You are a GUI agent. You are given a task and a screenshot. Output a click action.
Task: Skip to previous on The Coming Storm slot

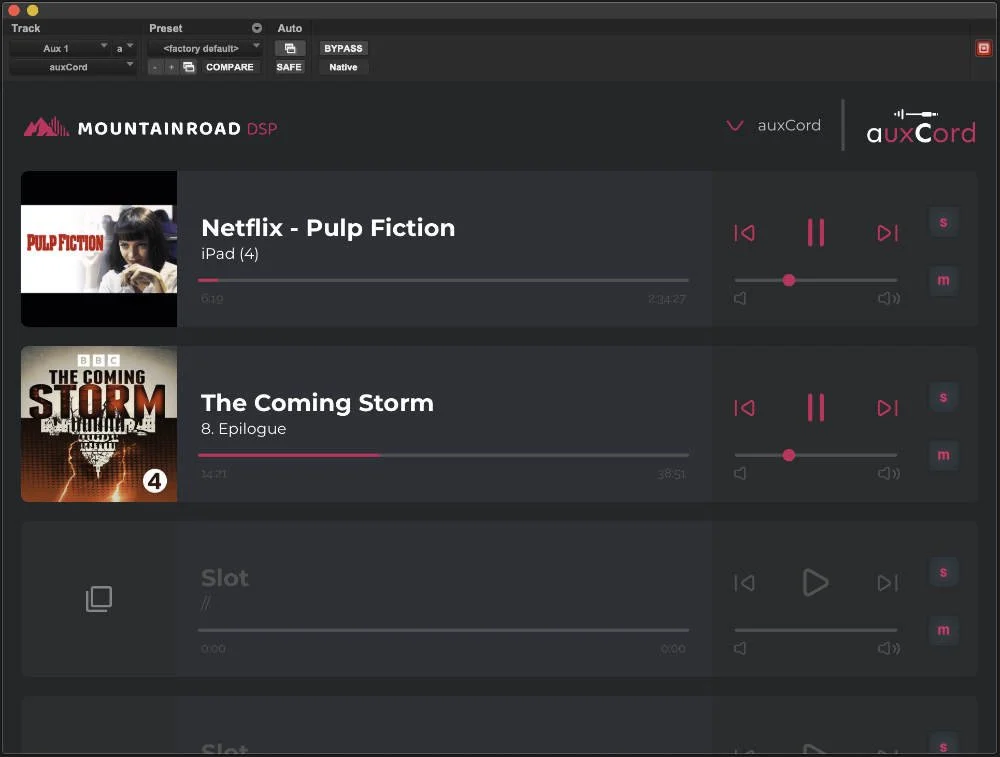coord(744,408)
